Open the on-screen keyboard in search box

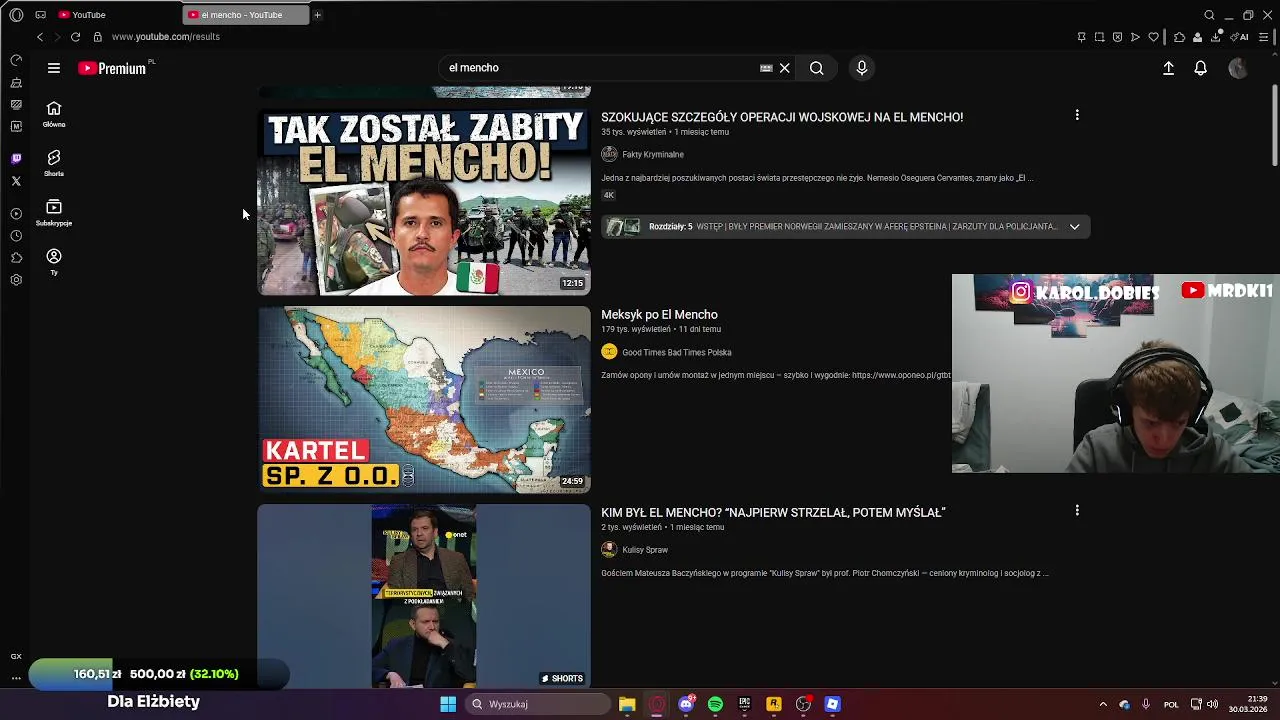point(766,68)
